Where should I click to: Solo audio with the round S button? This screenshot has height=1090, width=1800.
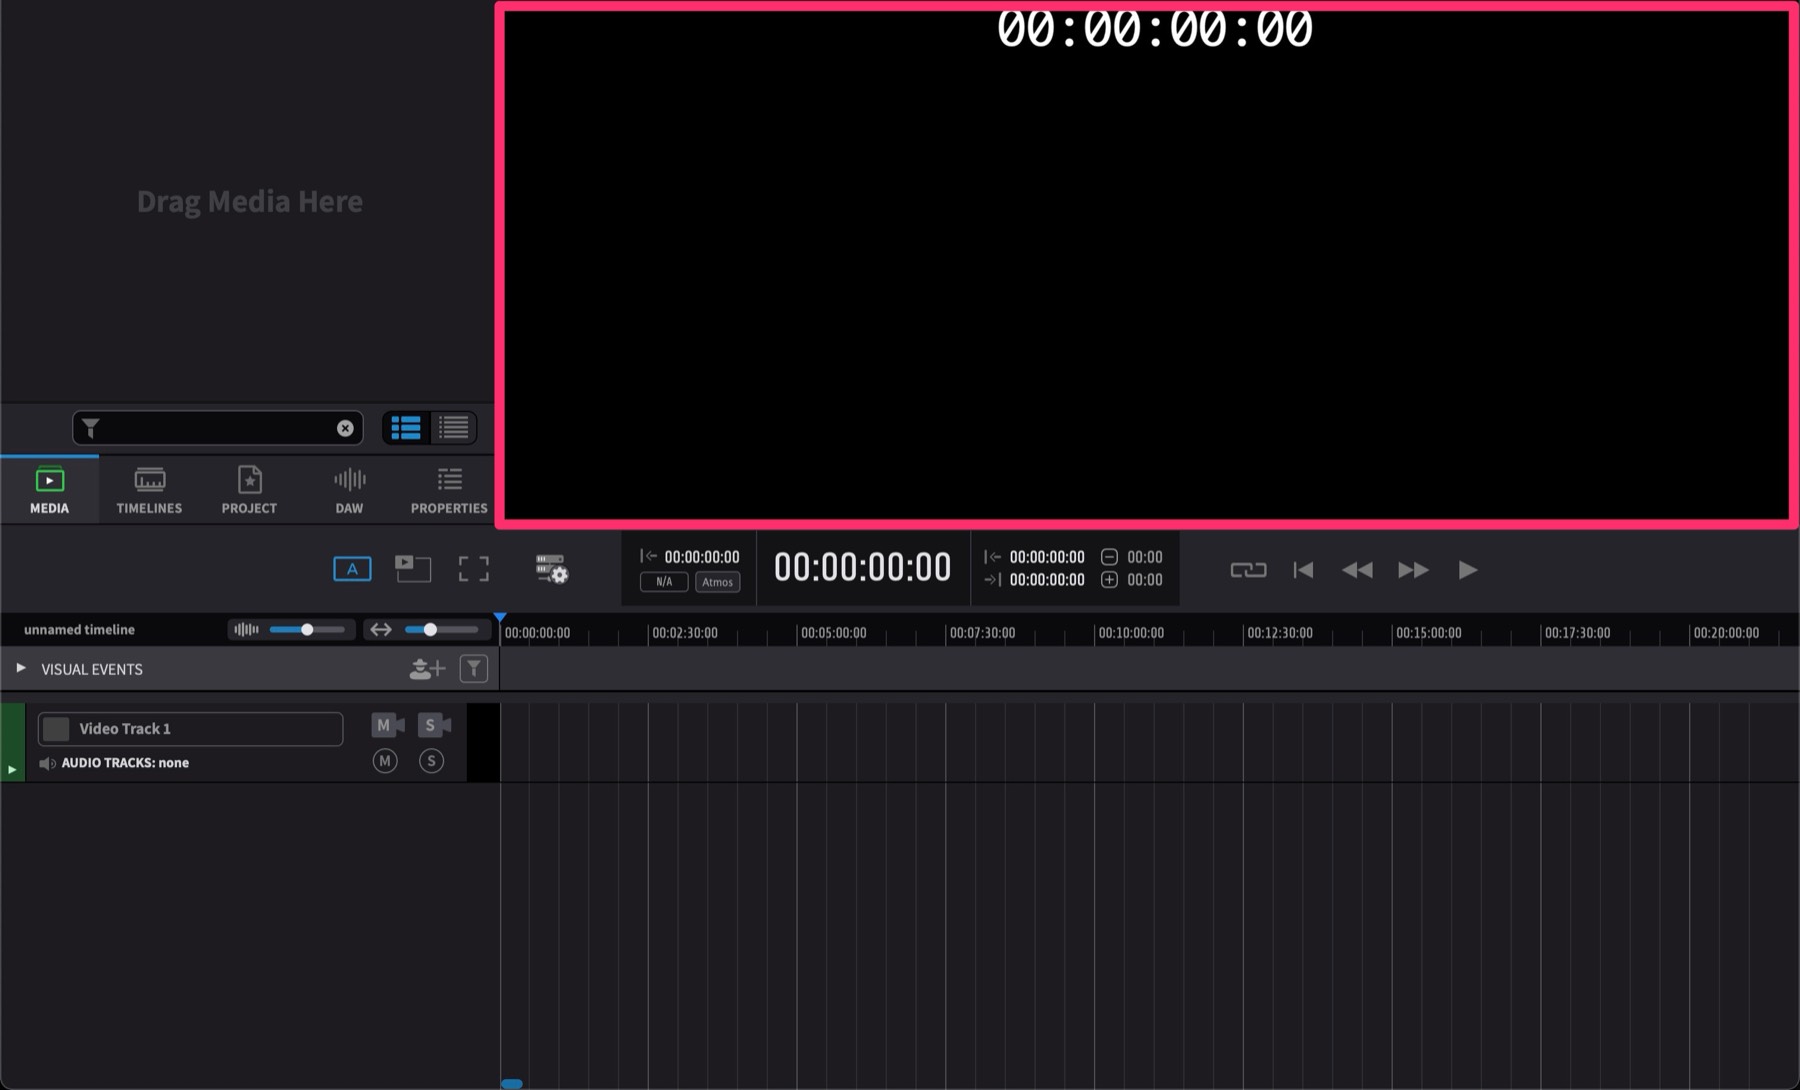click(x=431, y=762)
